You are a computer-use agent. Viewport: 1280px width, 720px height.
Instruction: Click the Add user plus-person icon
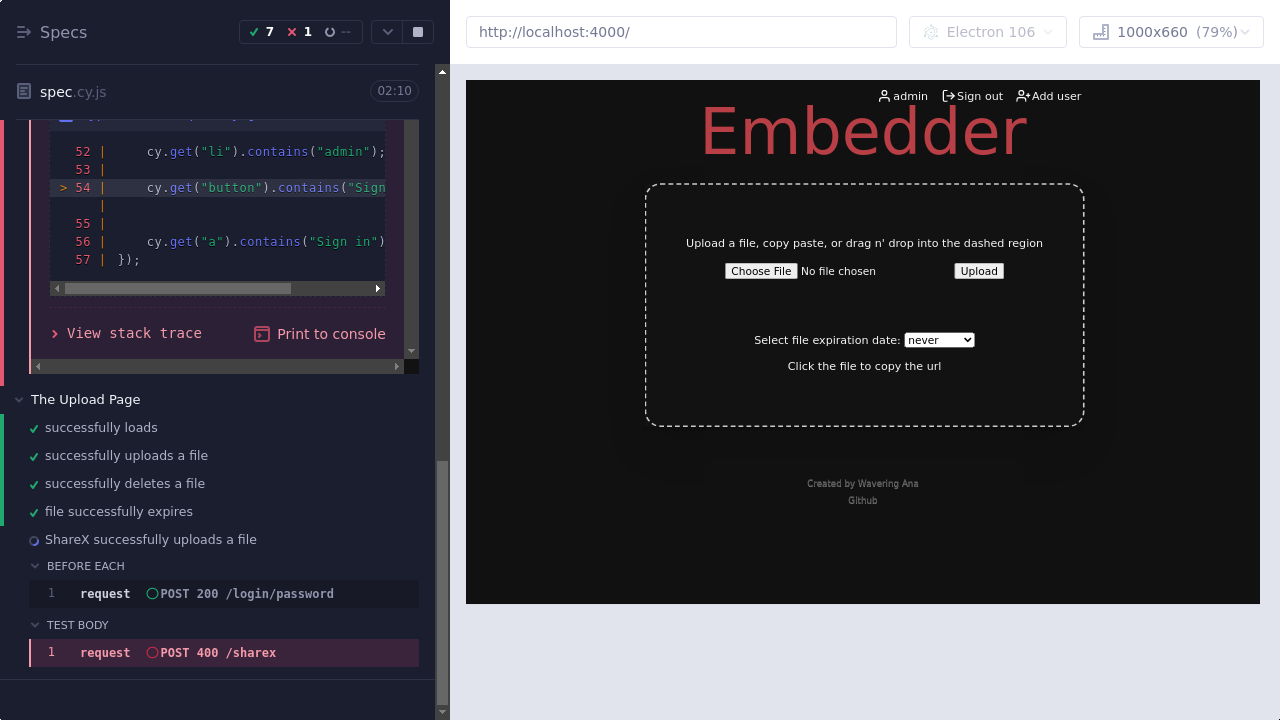point(1023,96)
